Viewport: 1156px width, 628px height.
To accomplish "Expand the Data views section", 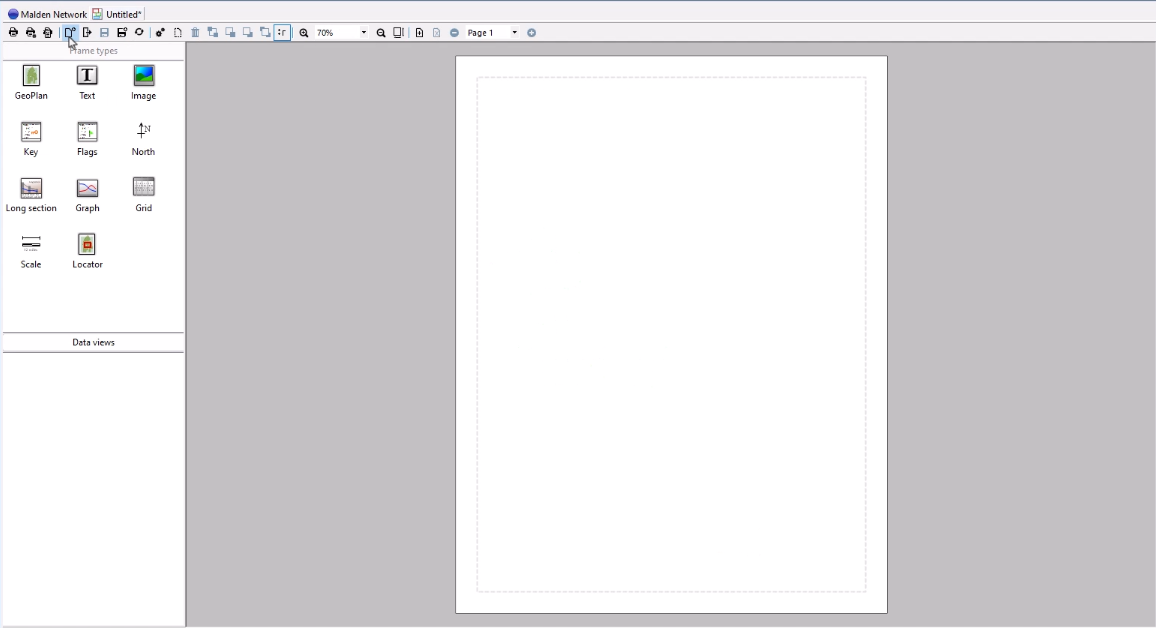I will pos(93,342).
